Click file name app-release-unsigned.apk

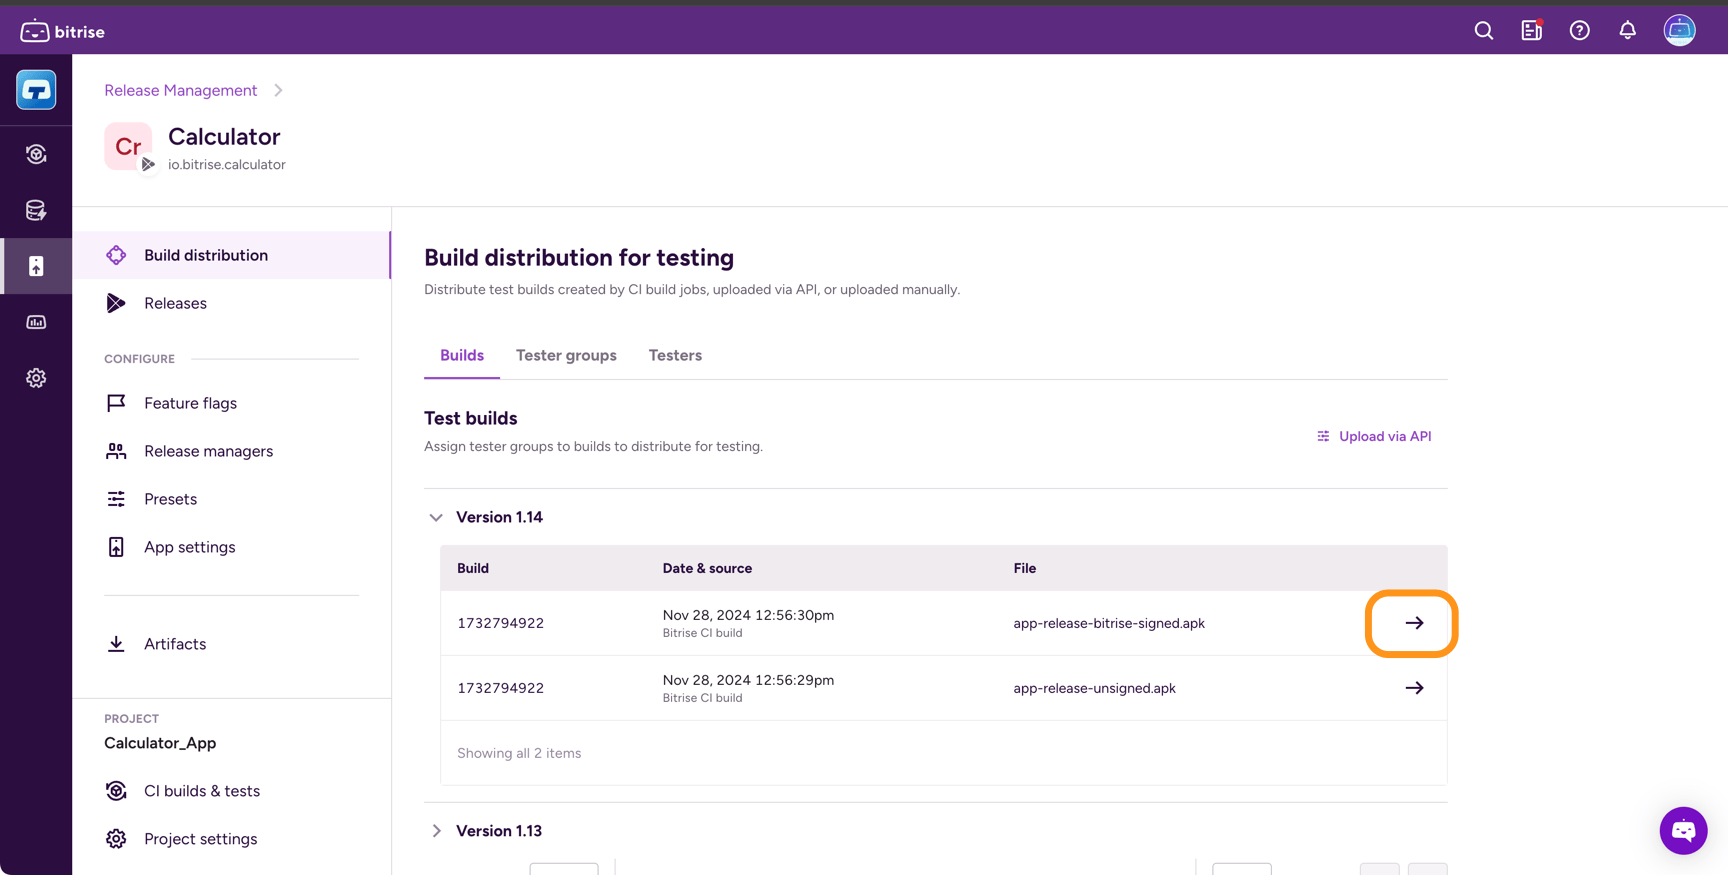point(1094,688)
